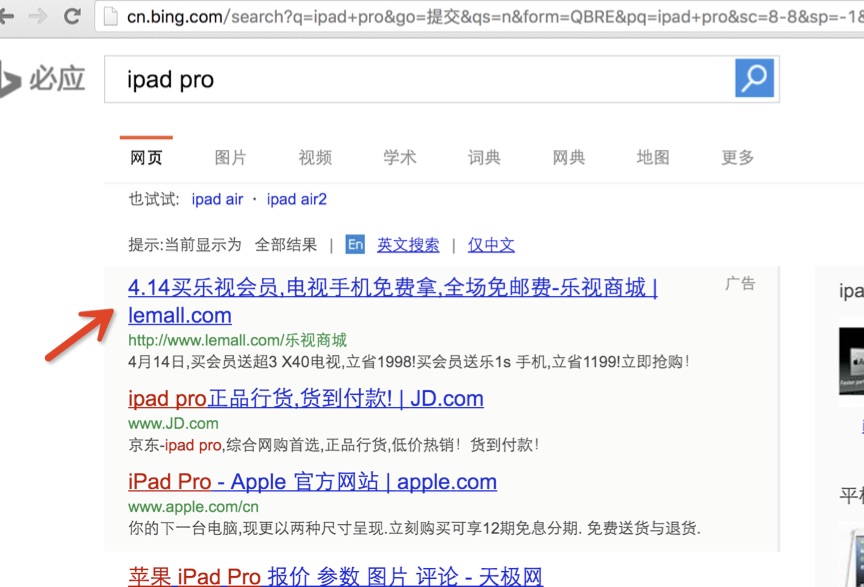
Task: Open the JD.com ipad pro ad result
Action: (306, 398)
